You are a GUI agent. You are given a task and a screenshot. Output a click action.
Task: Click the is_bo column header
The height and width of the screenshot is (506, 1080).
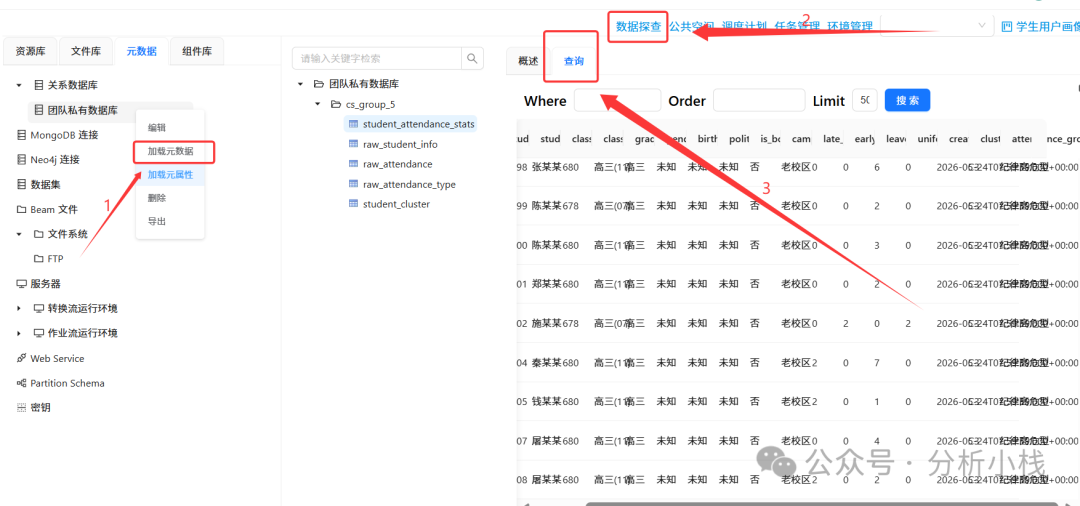click(770, 138)
